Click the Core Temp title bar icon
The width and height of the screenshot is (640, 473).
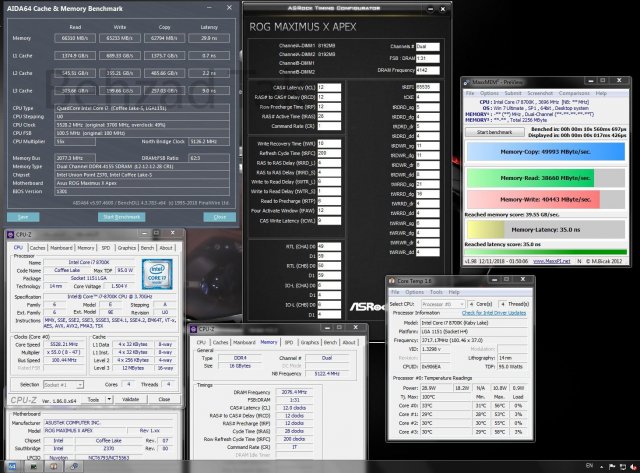tap(392, 281)
